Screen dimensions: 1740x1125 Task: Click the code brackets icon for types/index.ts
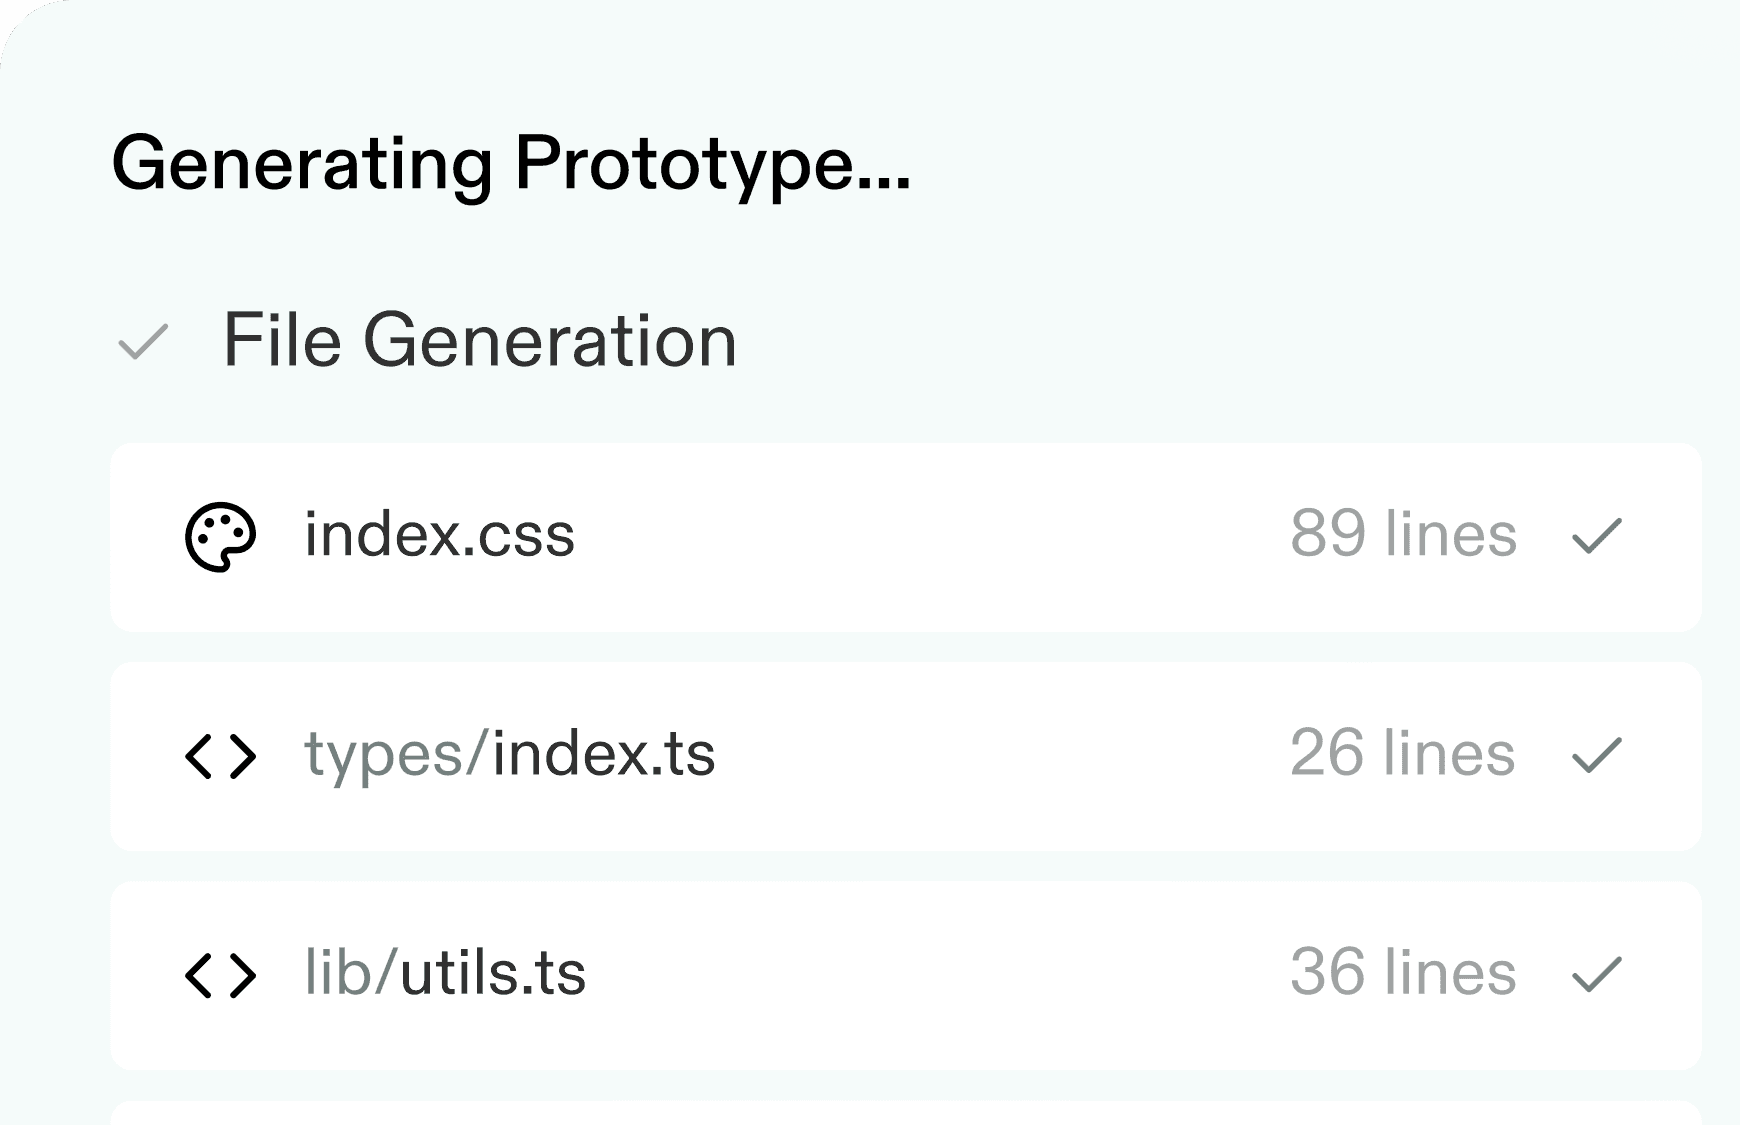(x=220, y=756)
